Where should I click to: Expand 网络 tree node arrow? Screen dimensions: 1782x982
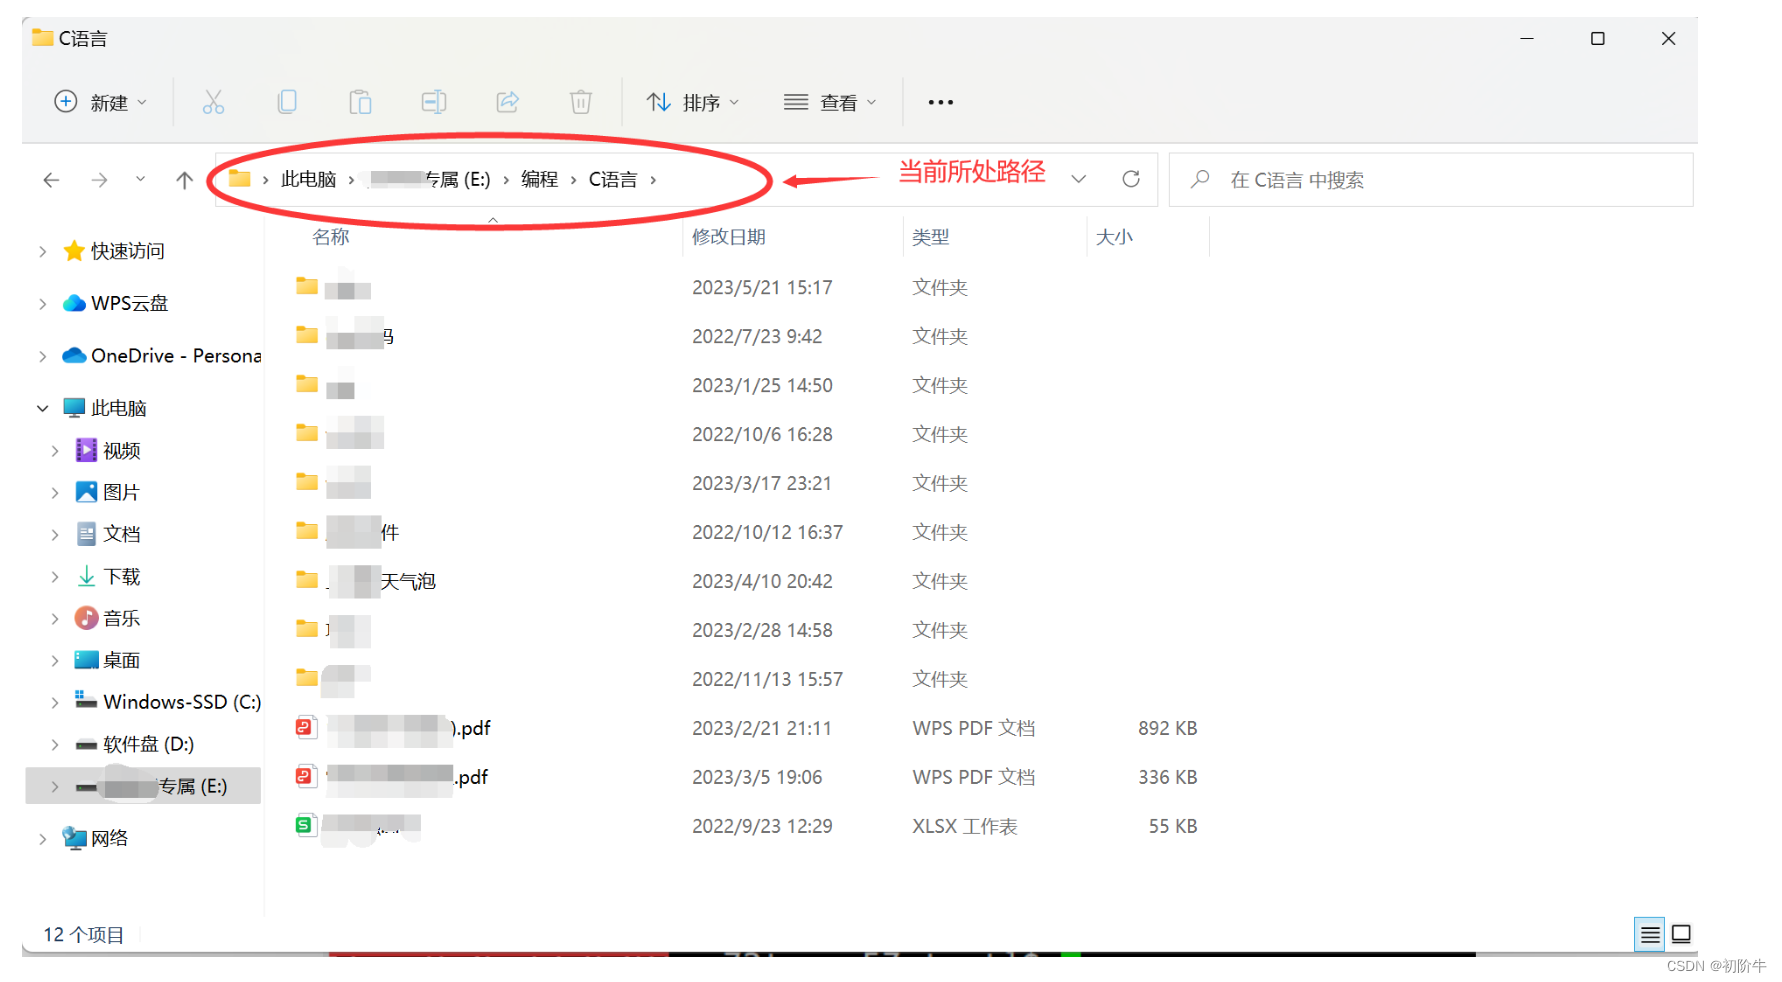(x=42, y=839)
